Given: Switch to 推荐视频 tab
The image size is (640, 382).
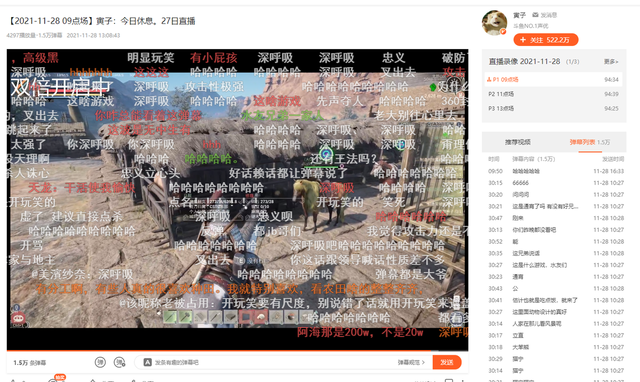Looking at the screenshot, I should click(x=518, y=142).
